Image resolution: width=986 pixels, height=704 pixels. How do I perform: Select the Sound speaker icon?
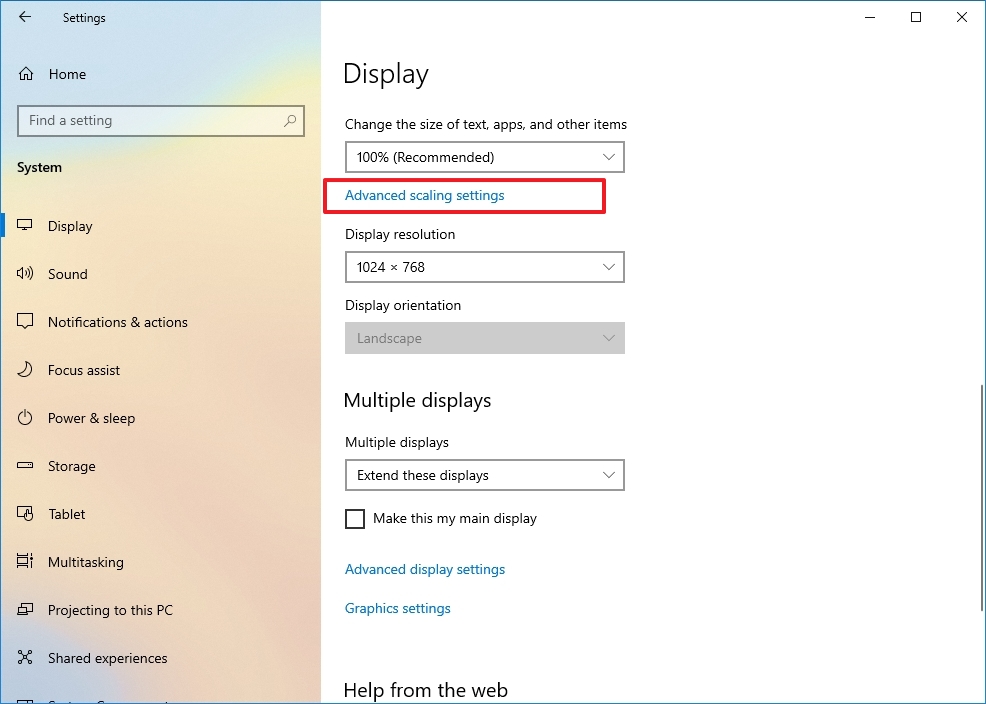click(25, 273)
